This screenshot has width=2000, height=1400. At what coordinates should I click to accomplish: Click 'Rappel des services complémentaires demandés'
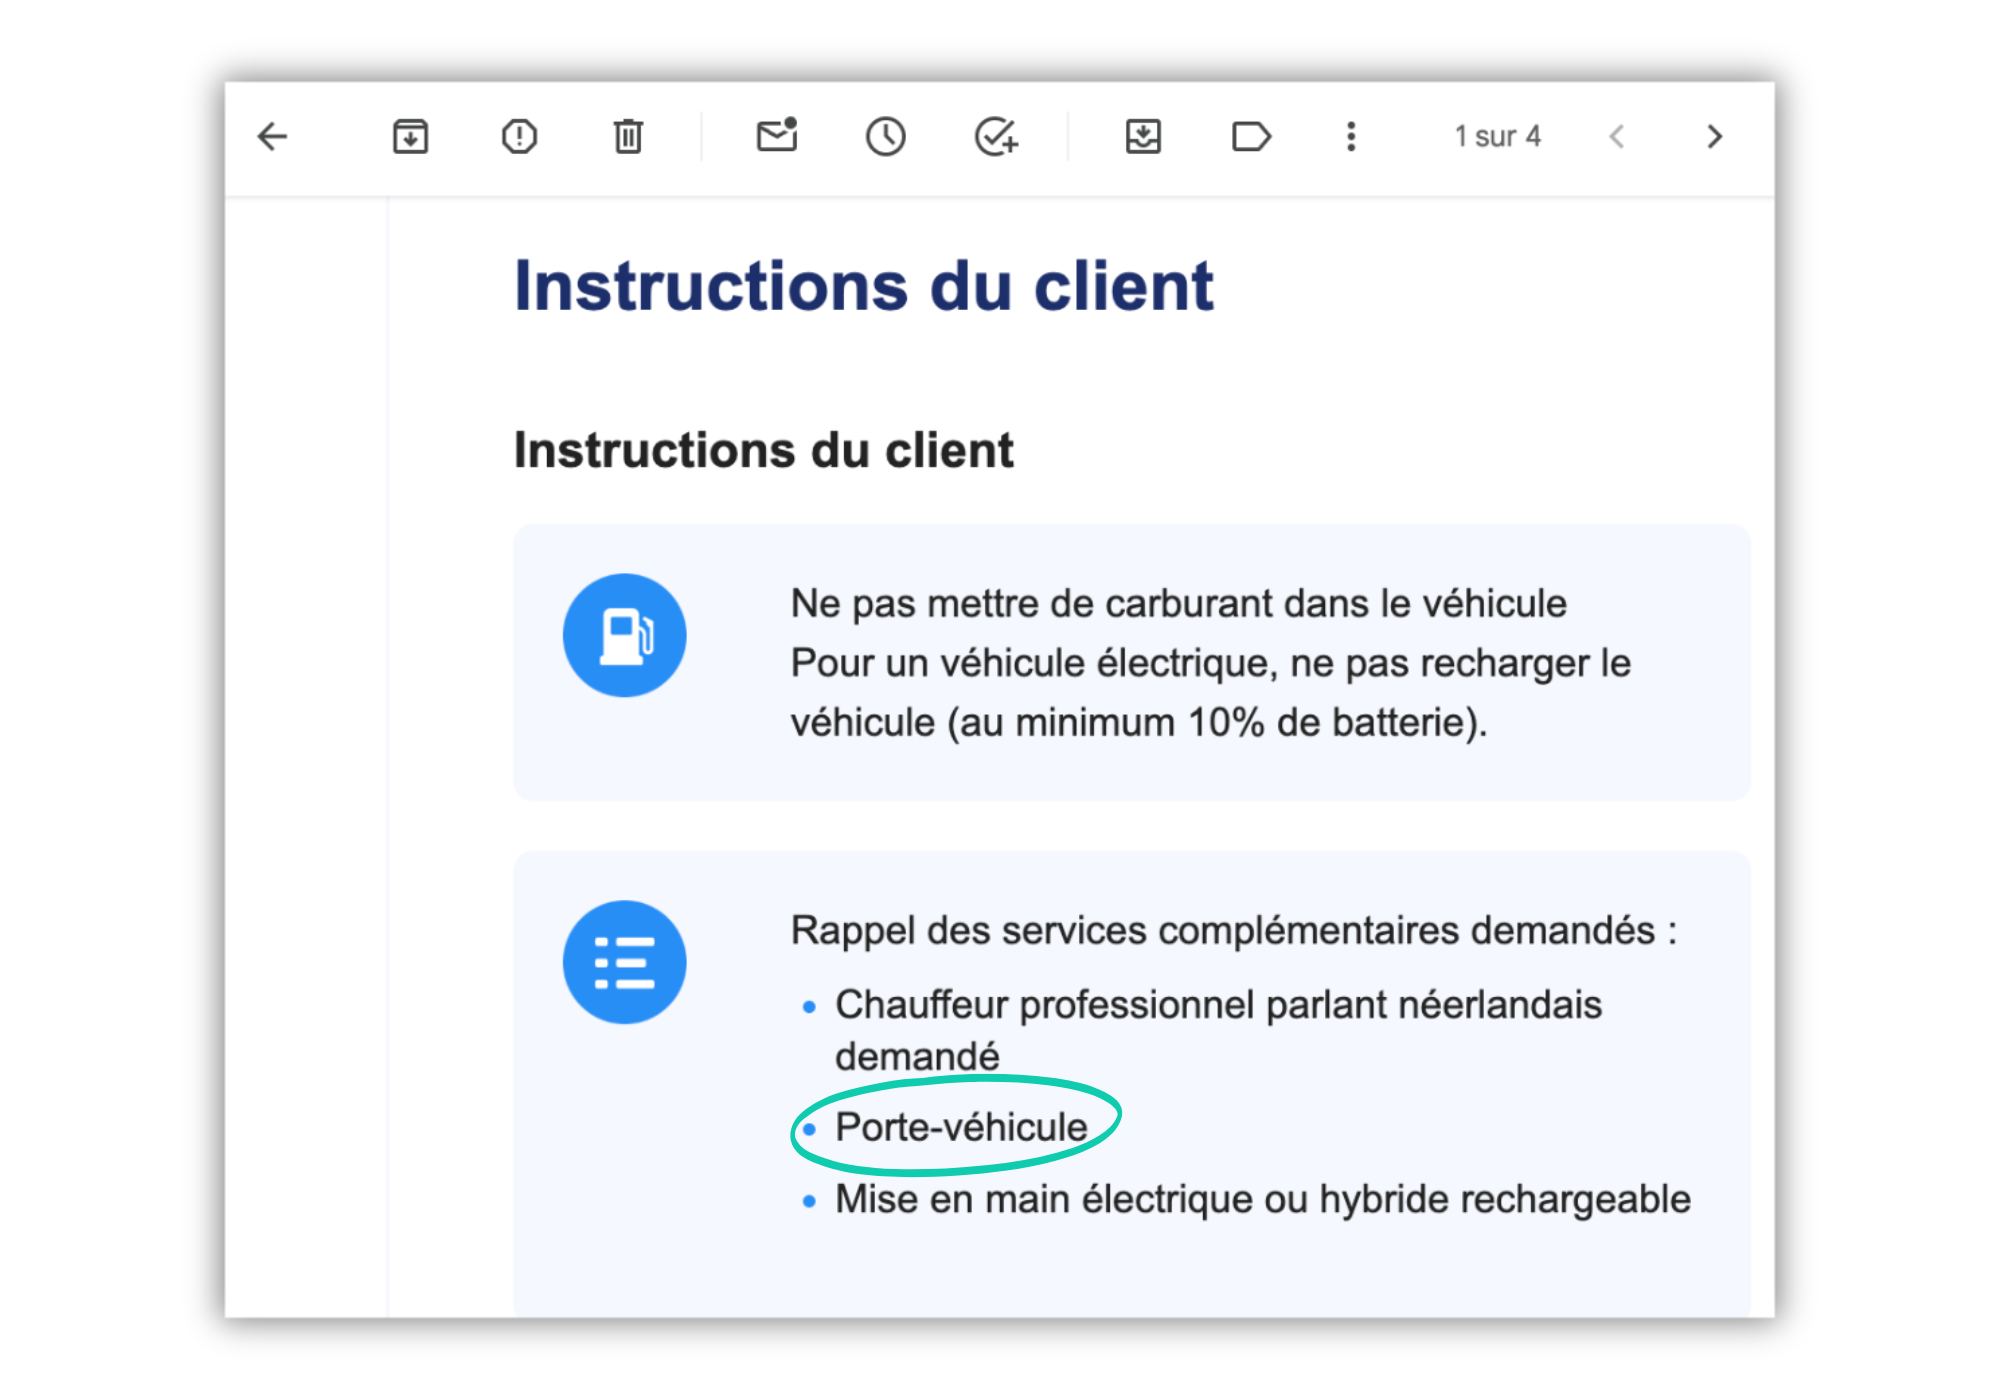[x=1233, y=931]
